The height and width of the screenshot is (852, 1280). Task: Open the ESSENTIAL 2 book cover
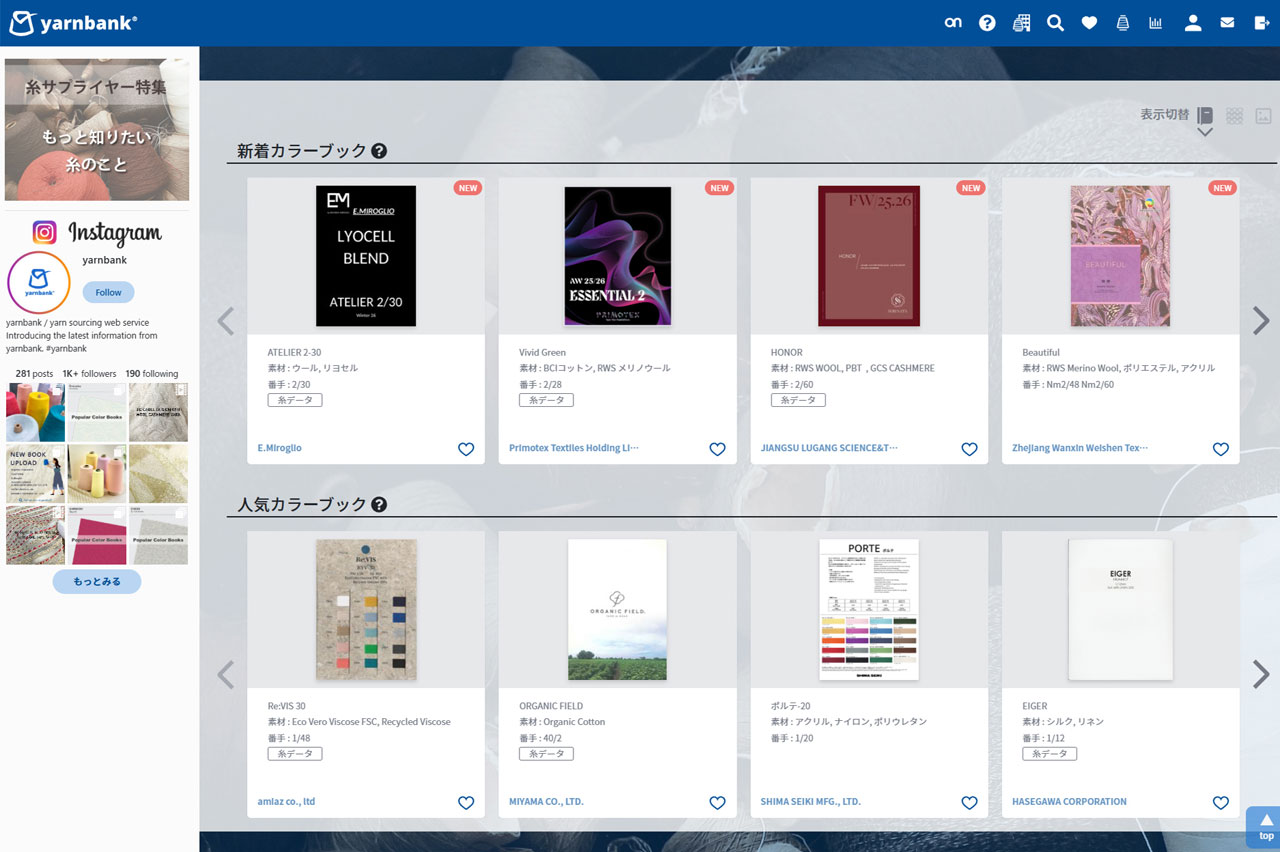[618, 256]
